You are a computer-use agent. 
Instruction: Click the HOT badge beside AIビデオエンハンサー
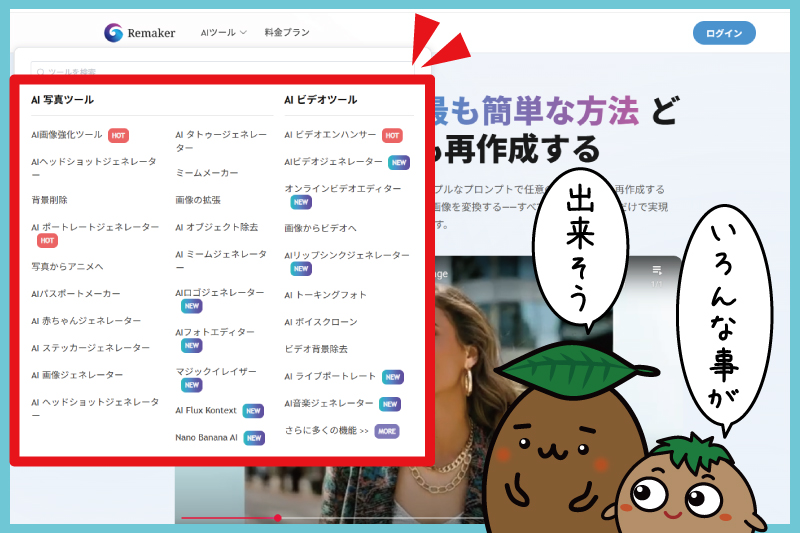pyautogui.click(x=392, y=135)
